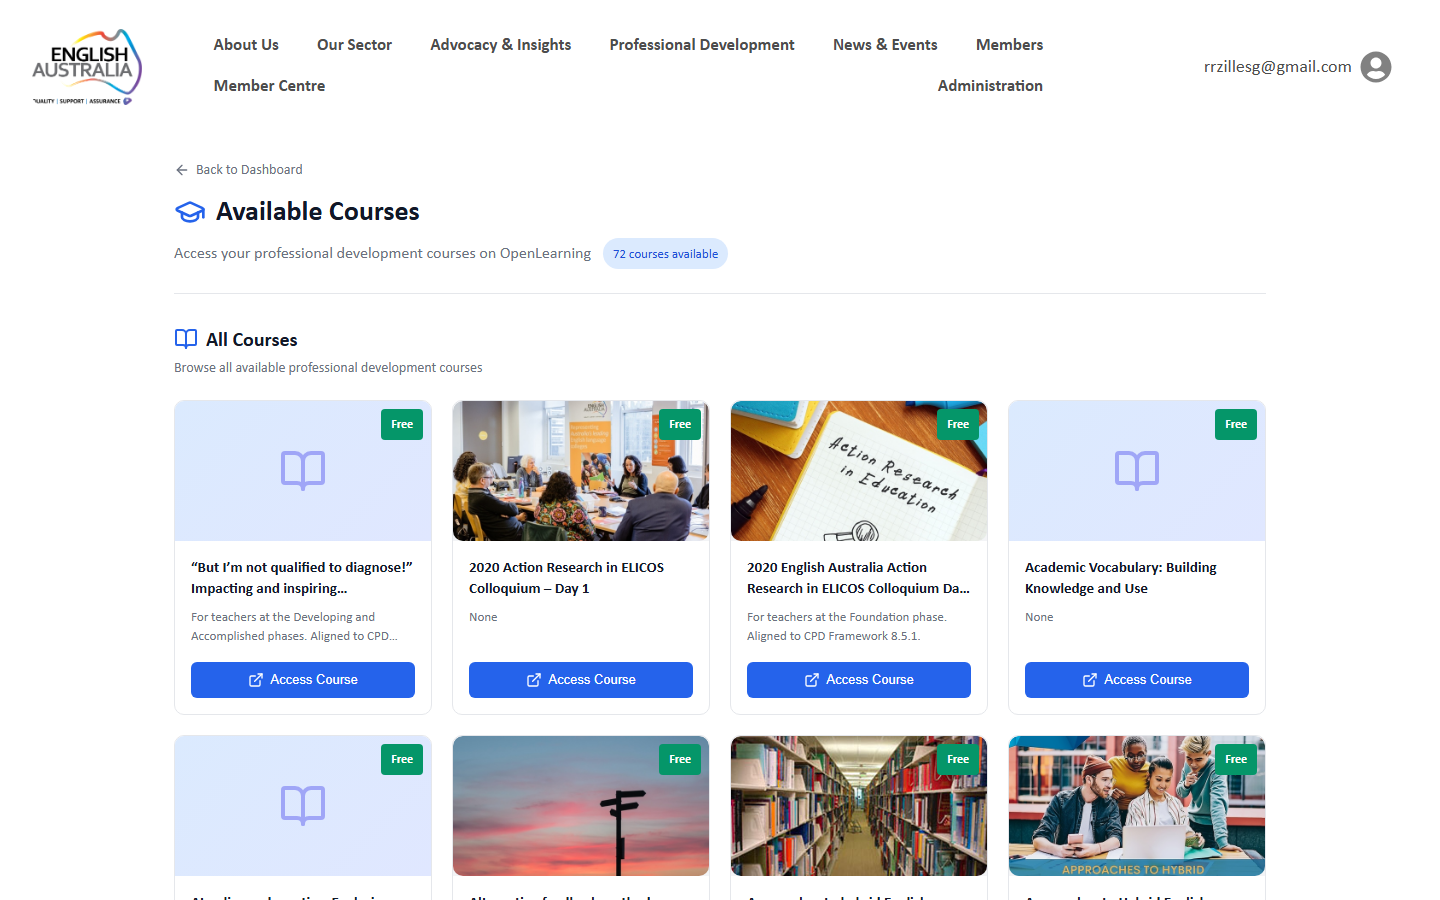The width and height of the screenshot is (1440, 900).
Task: Click the English Australia logo
Action: click(x=87, y=67)
